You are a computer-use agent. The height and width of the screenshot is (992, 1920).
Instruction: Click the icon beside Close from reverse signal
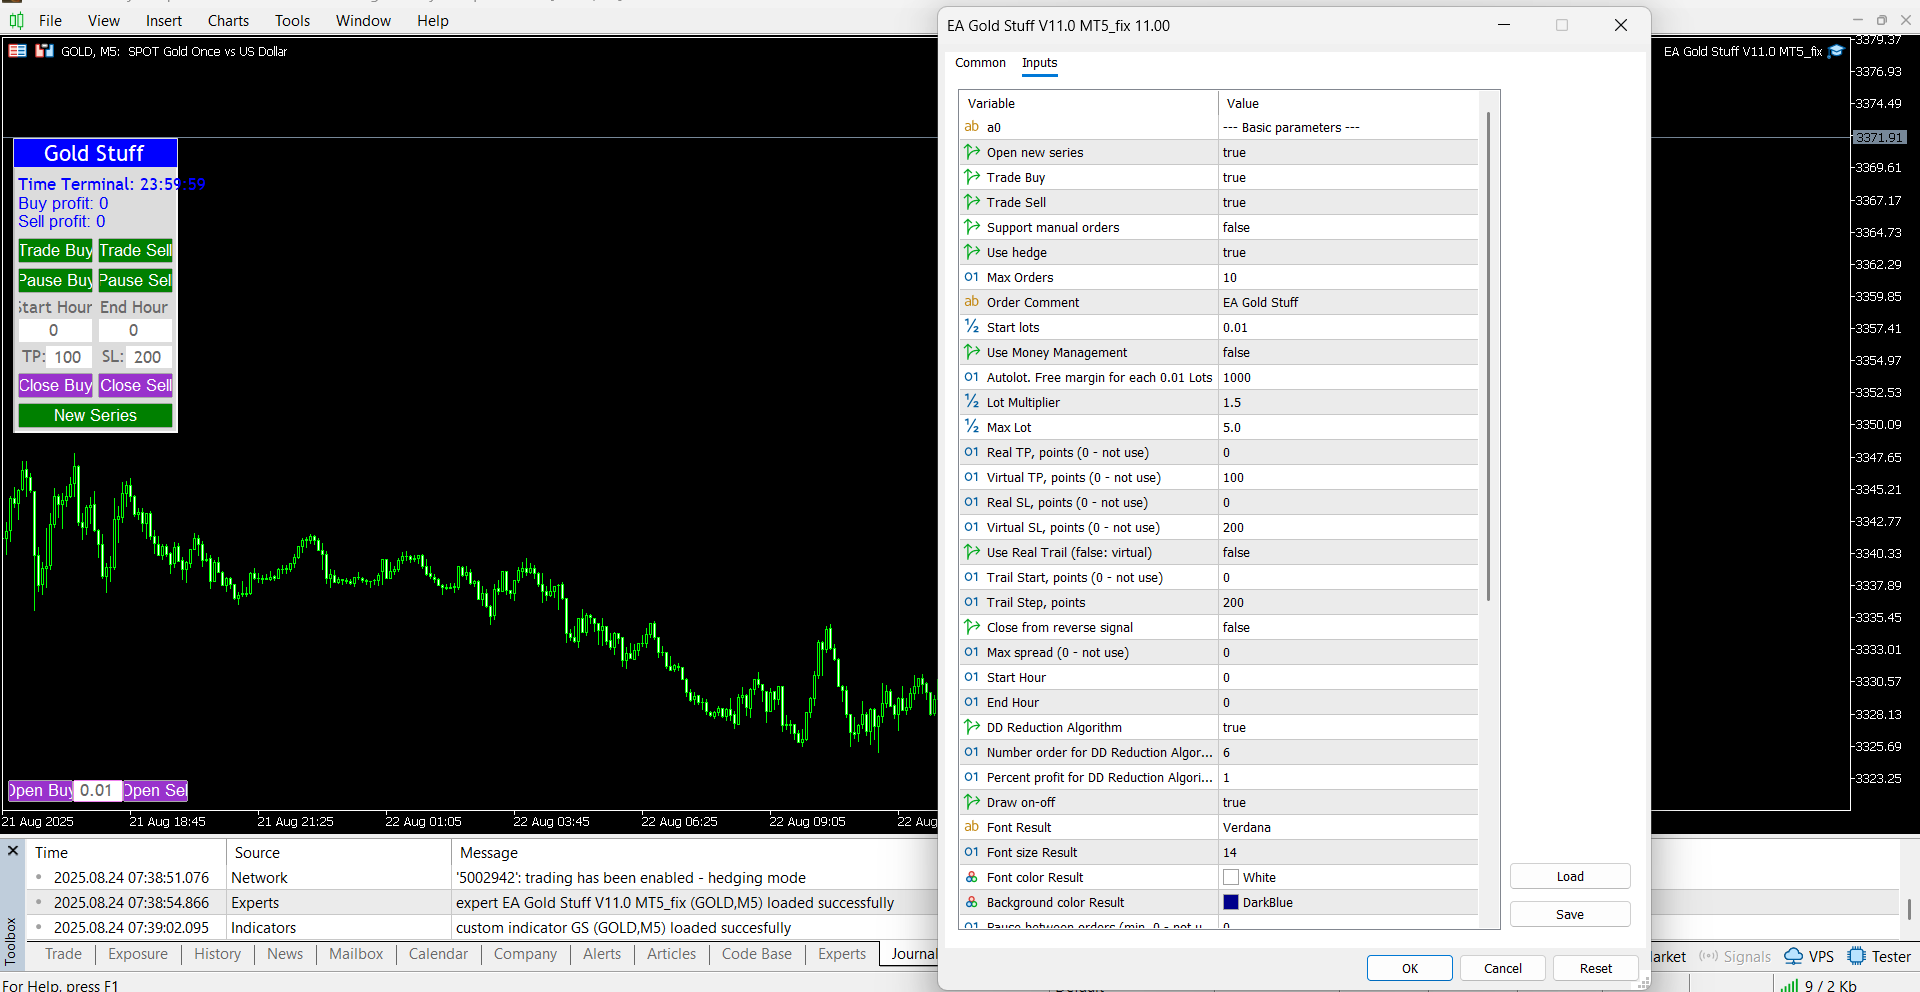[x=971, y=627]
